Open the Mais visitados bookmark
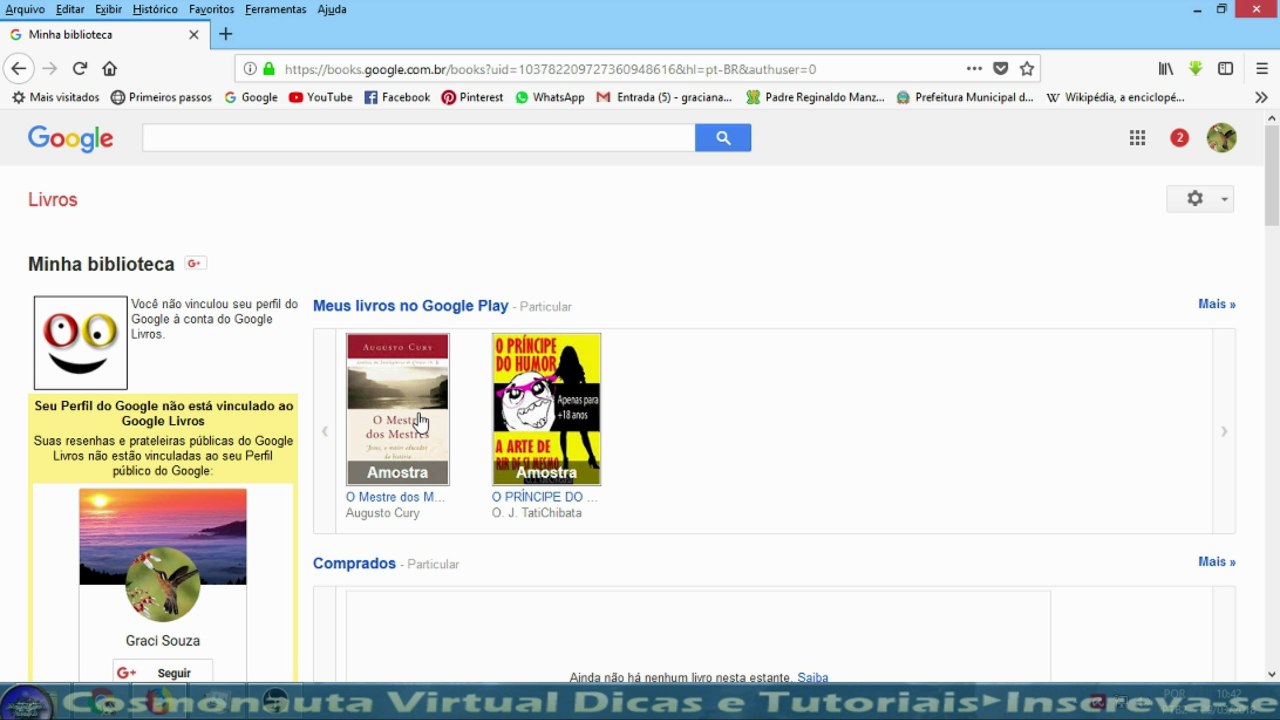Image resolution: width=1280 pixels, height=720 pixels. pyautogui.click(x=56, y=97)
